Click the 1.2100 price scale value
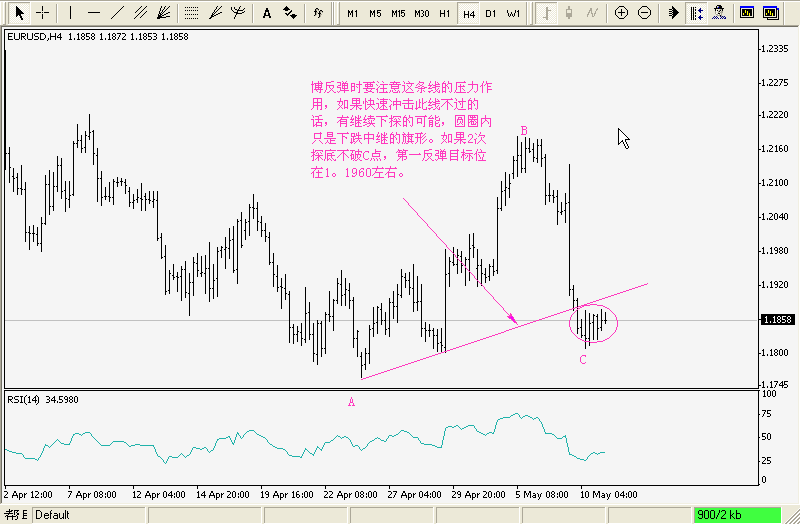This screenshot has width=800, height=524. point(776,182)
